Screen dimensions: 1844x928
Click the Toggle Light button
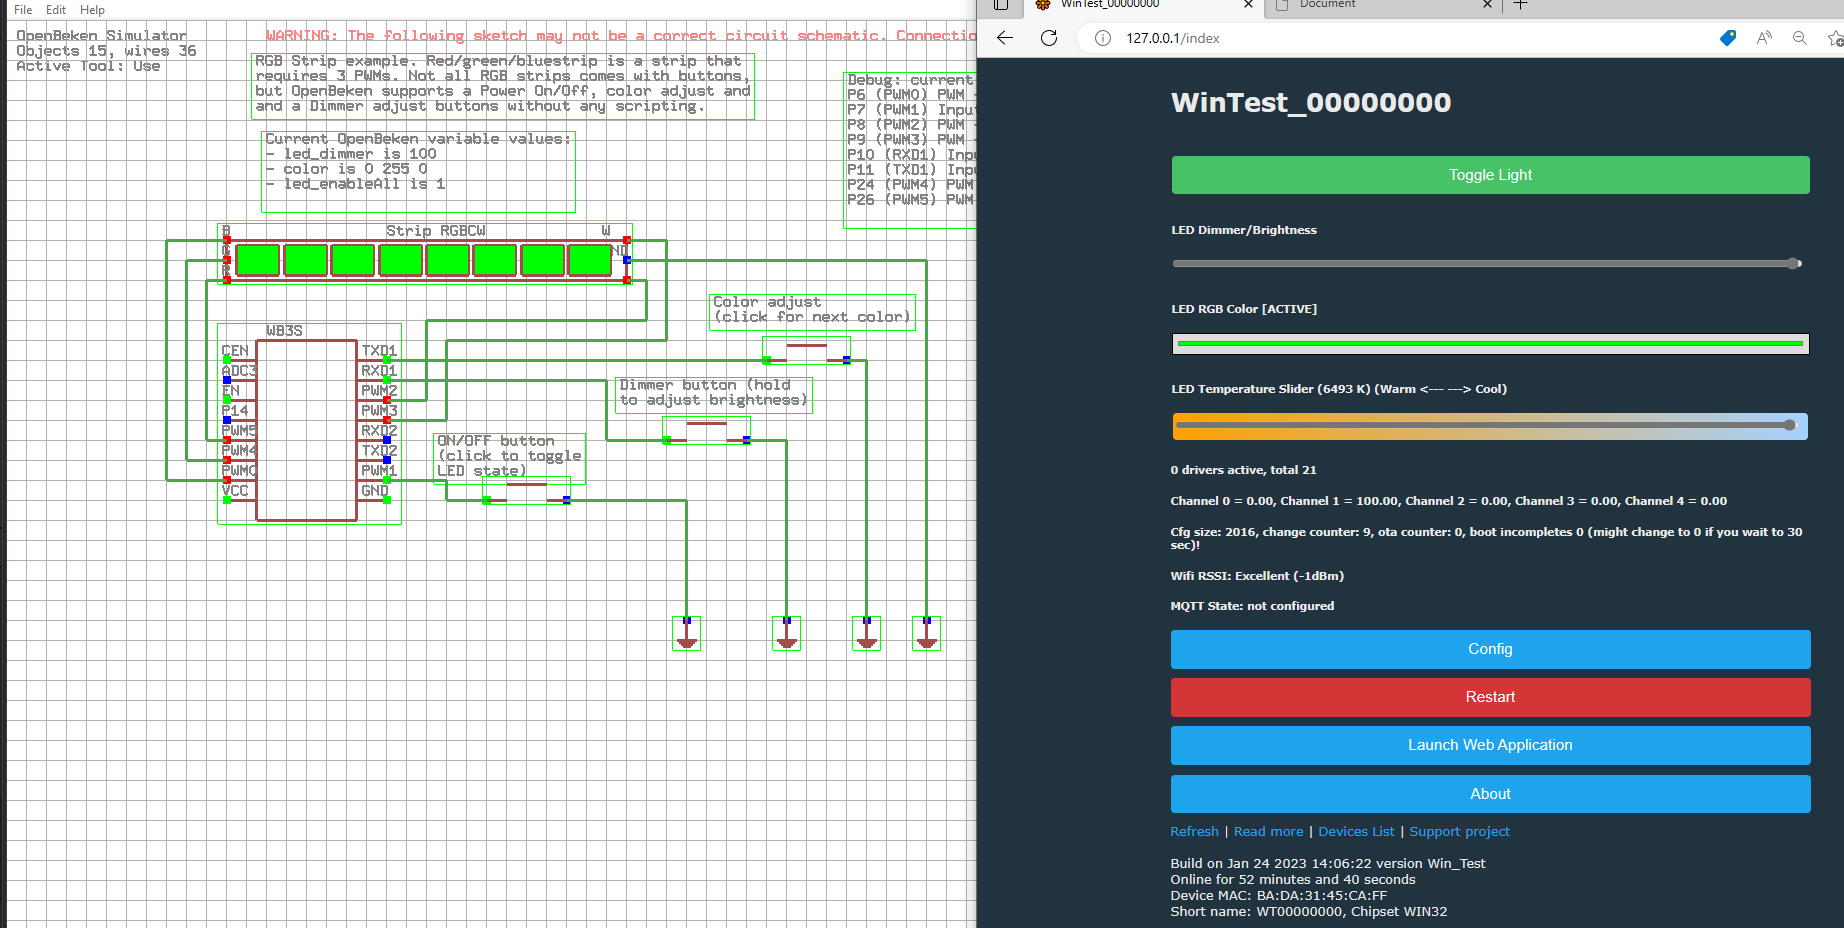[1490, 175]
